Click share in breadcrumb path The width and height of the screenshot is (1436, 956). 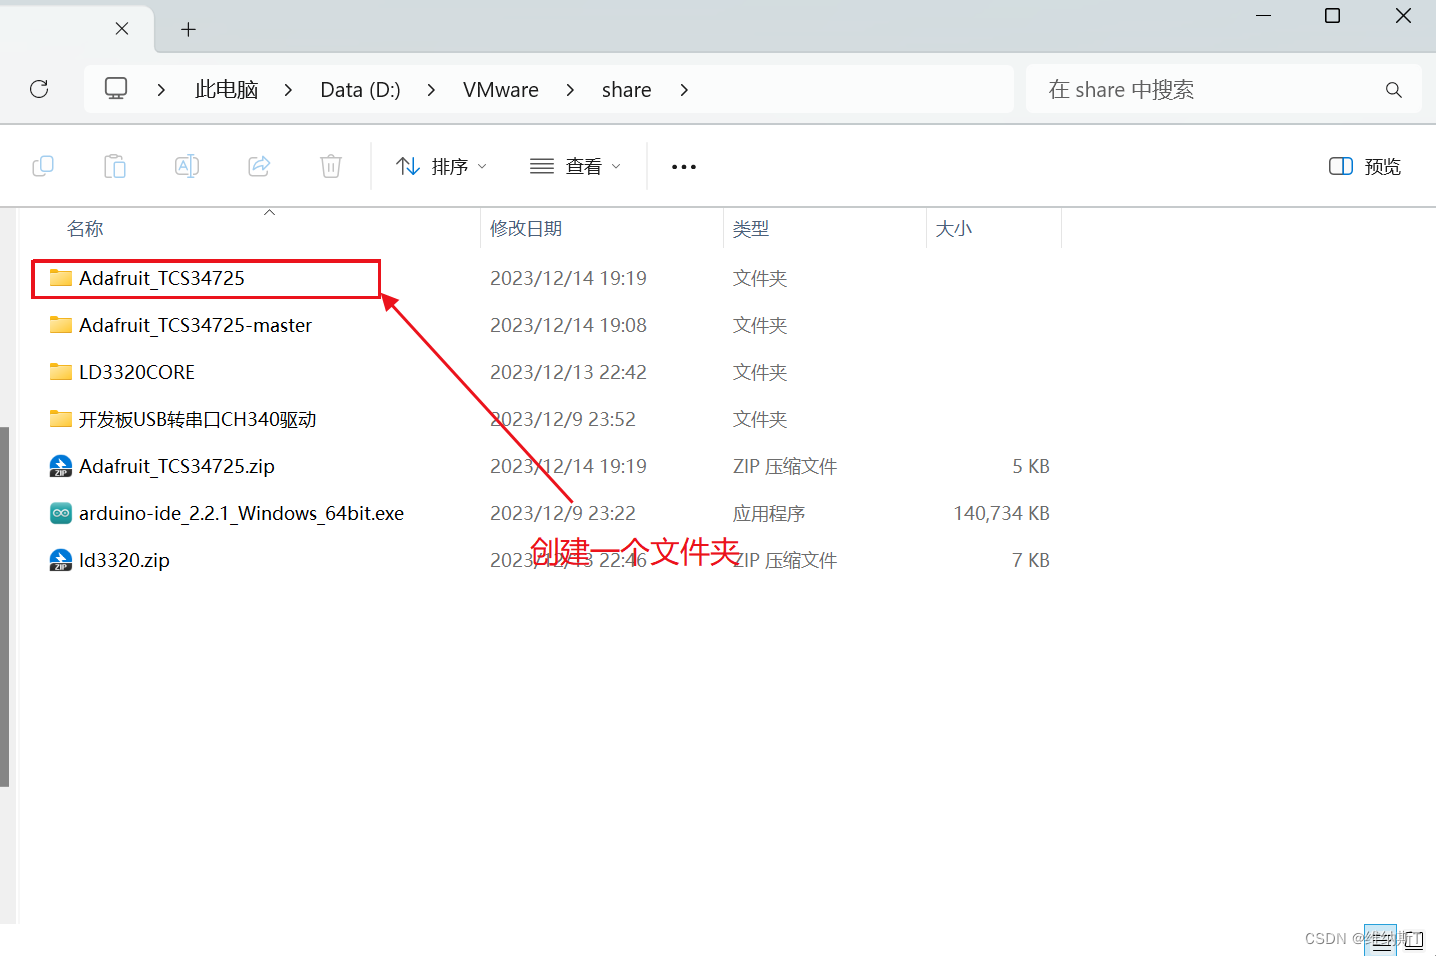click(626, 90)
